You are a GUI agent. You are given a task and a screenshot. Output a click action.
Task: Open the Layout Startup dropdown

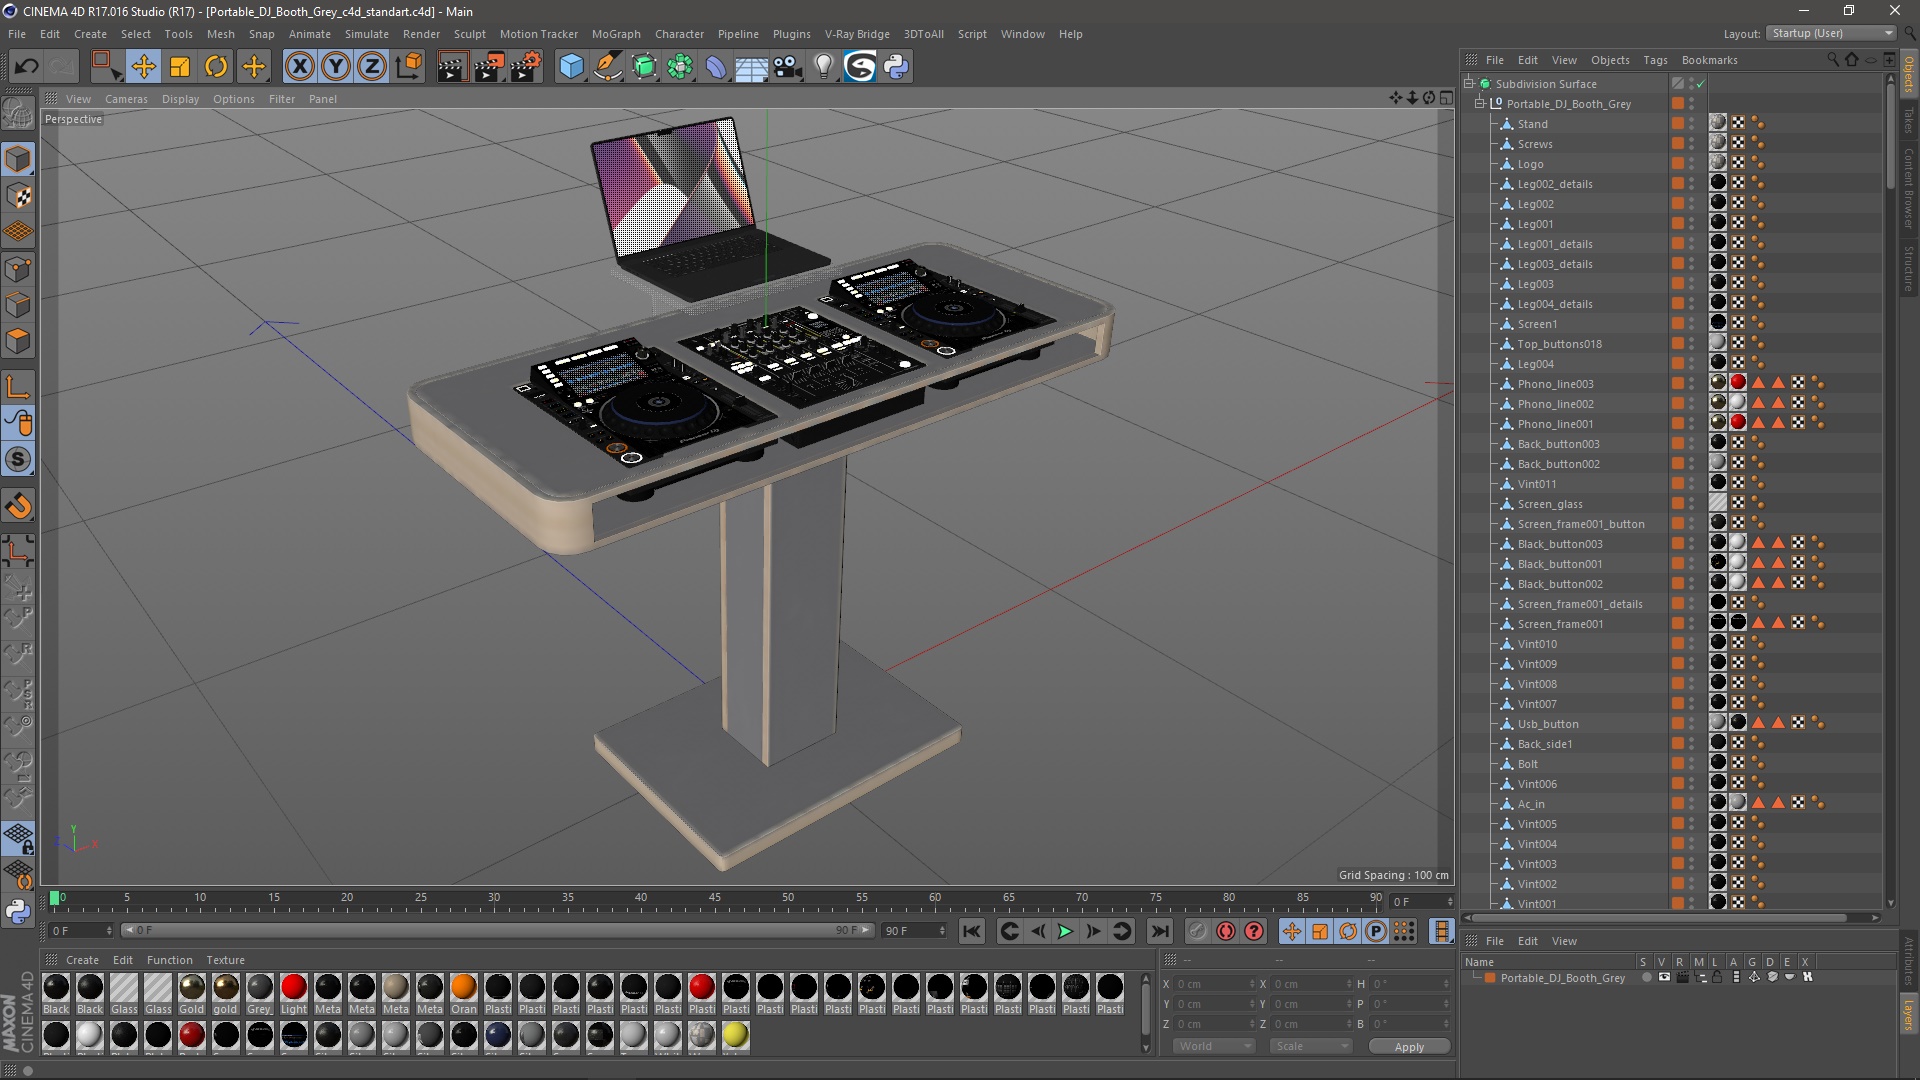(x=1831, y=33)
